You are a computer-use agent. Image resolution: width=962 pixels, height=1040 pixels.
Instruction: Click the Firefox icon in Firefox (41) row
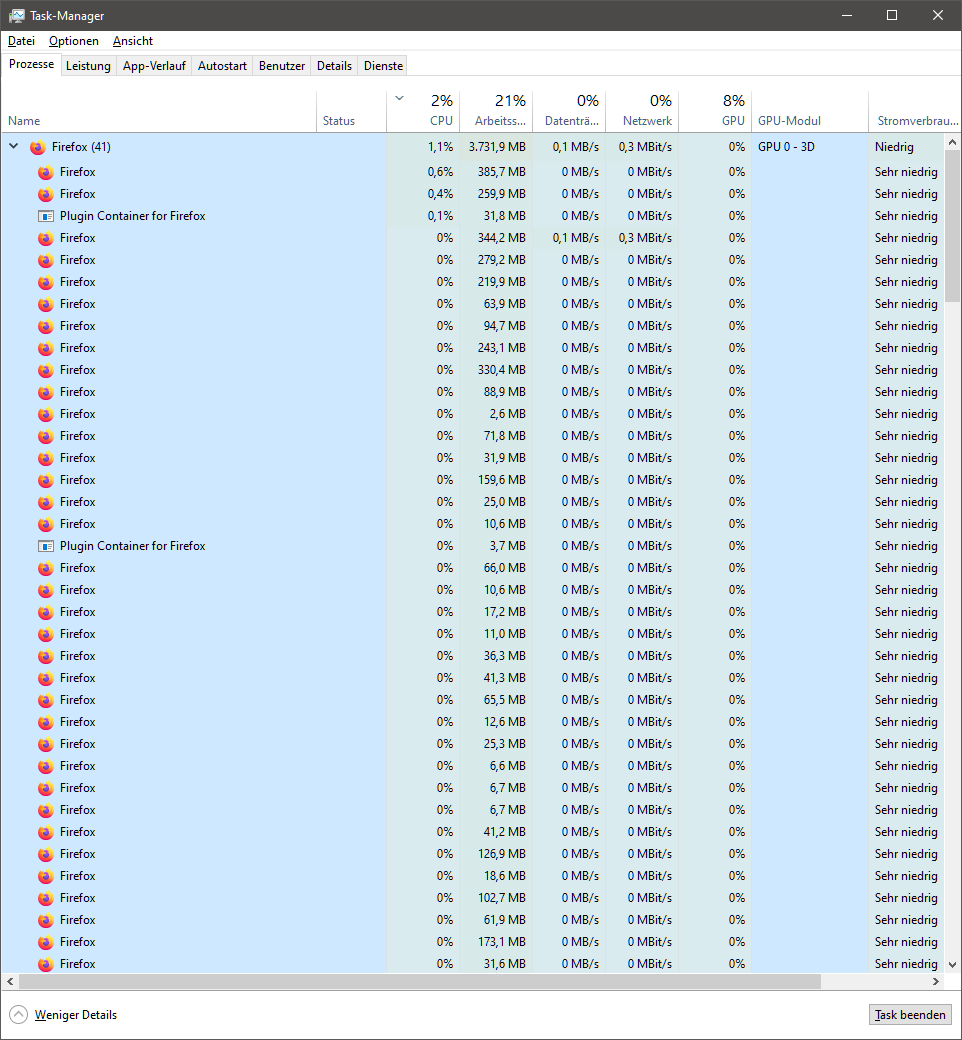click(38, 147)
